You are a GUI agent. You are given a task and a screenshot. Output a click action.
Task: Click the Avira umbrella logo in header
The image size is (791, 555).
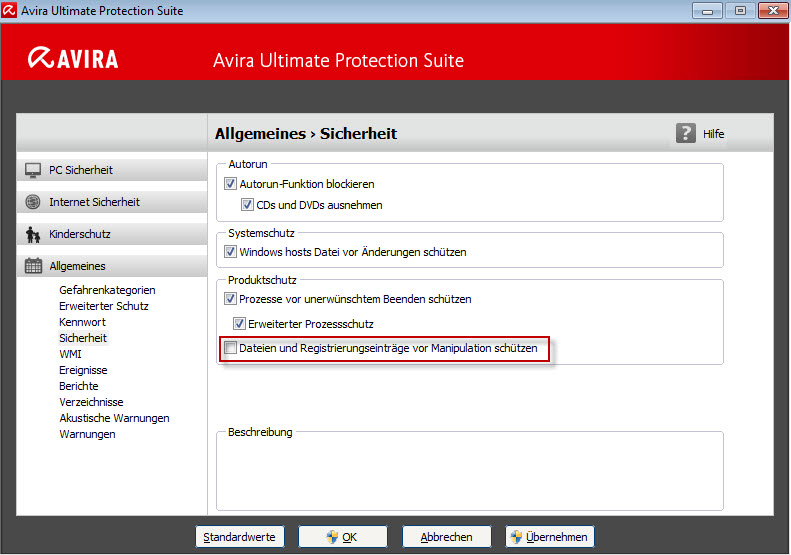(x=40, y=58)
